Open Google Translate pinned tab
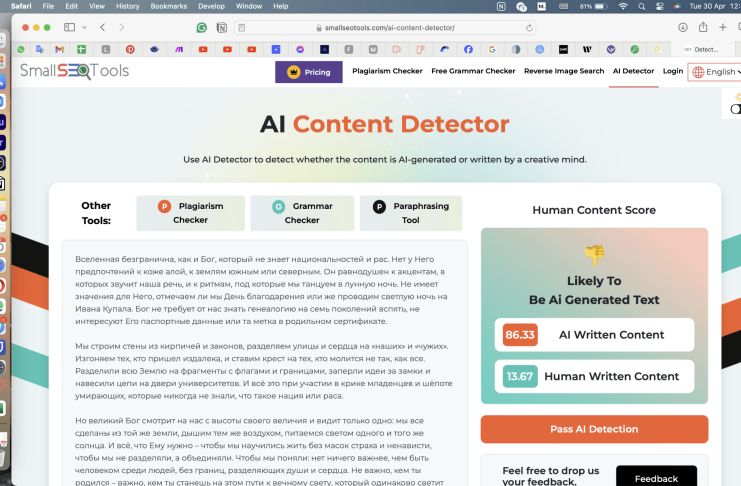Image resolution: width=741 pixels, height=486 pixels. click(x=40, y=49)
